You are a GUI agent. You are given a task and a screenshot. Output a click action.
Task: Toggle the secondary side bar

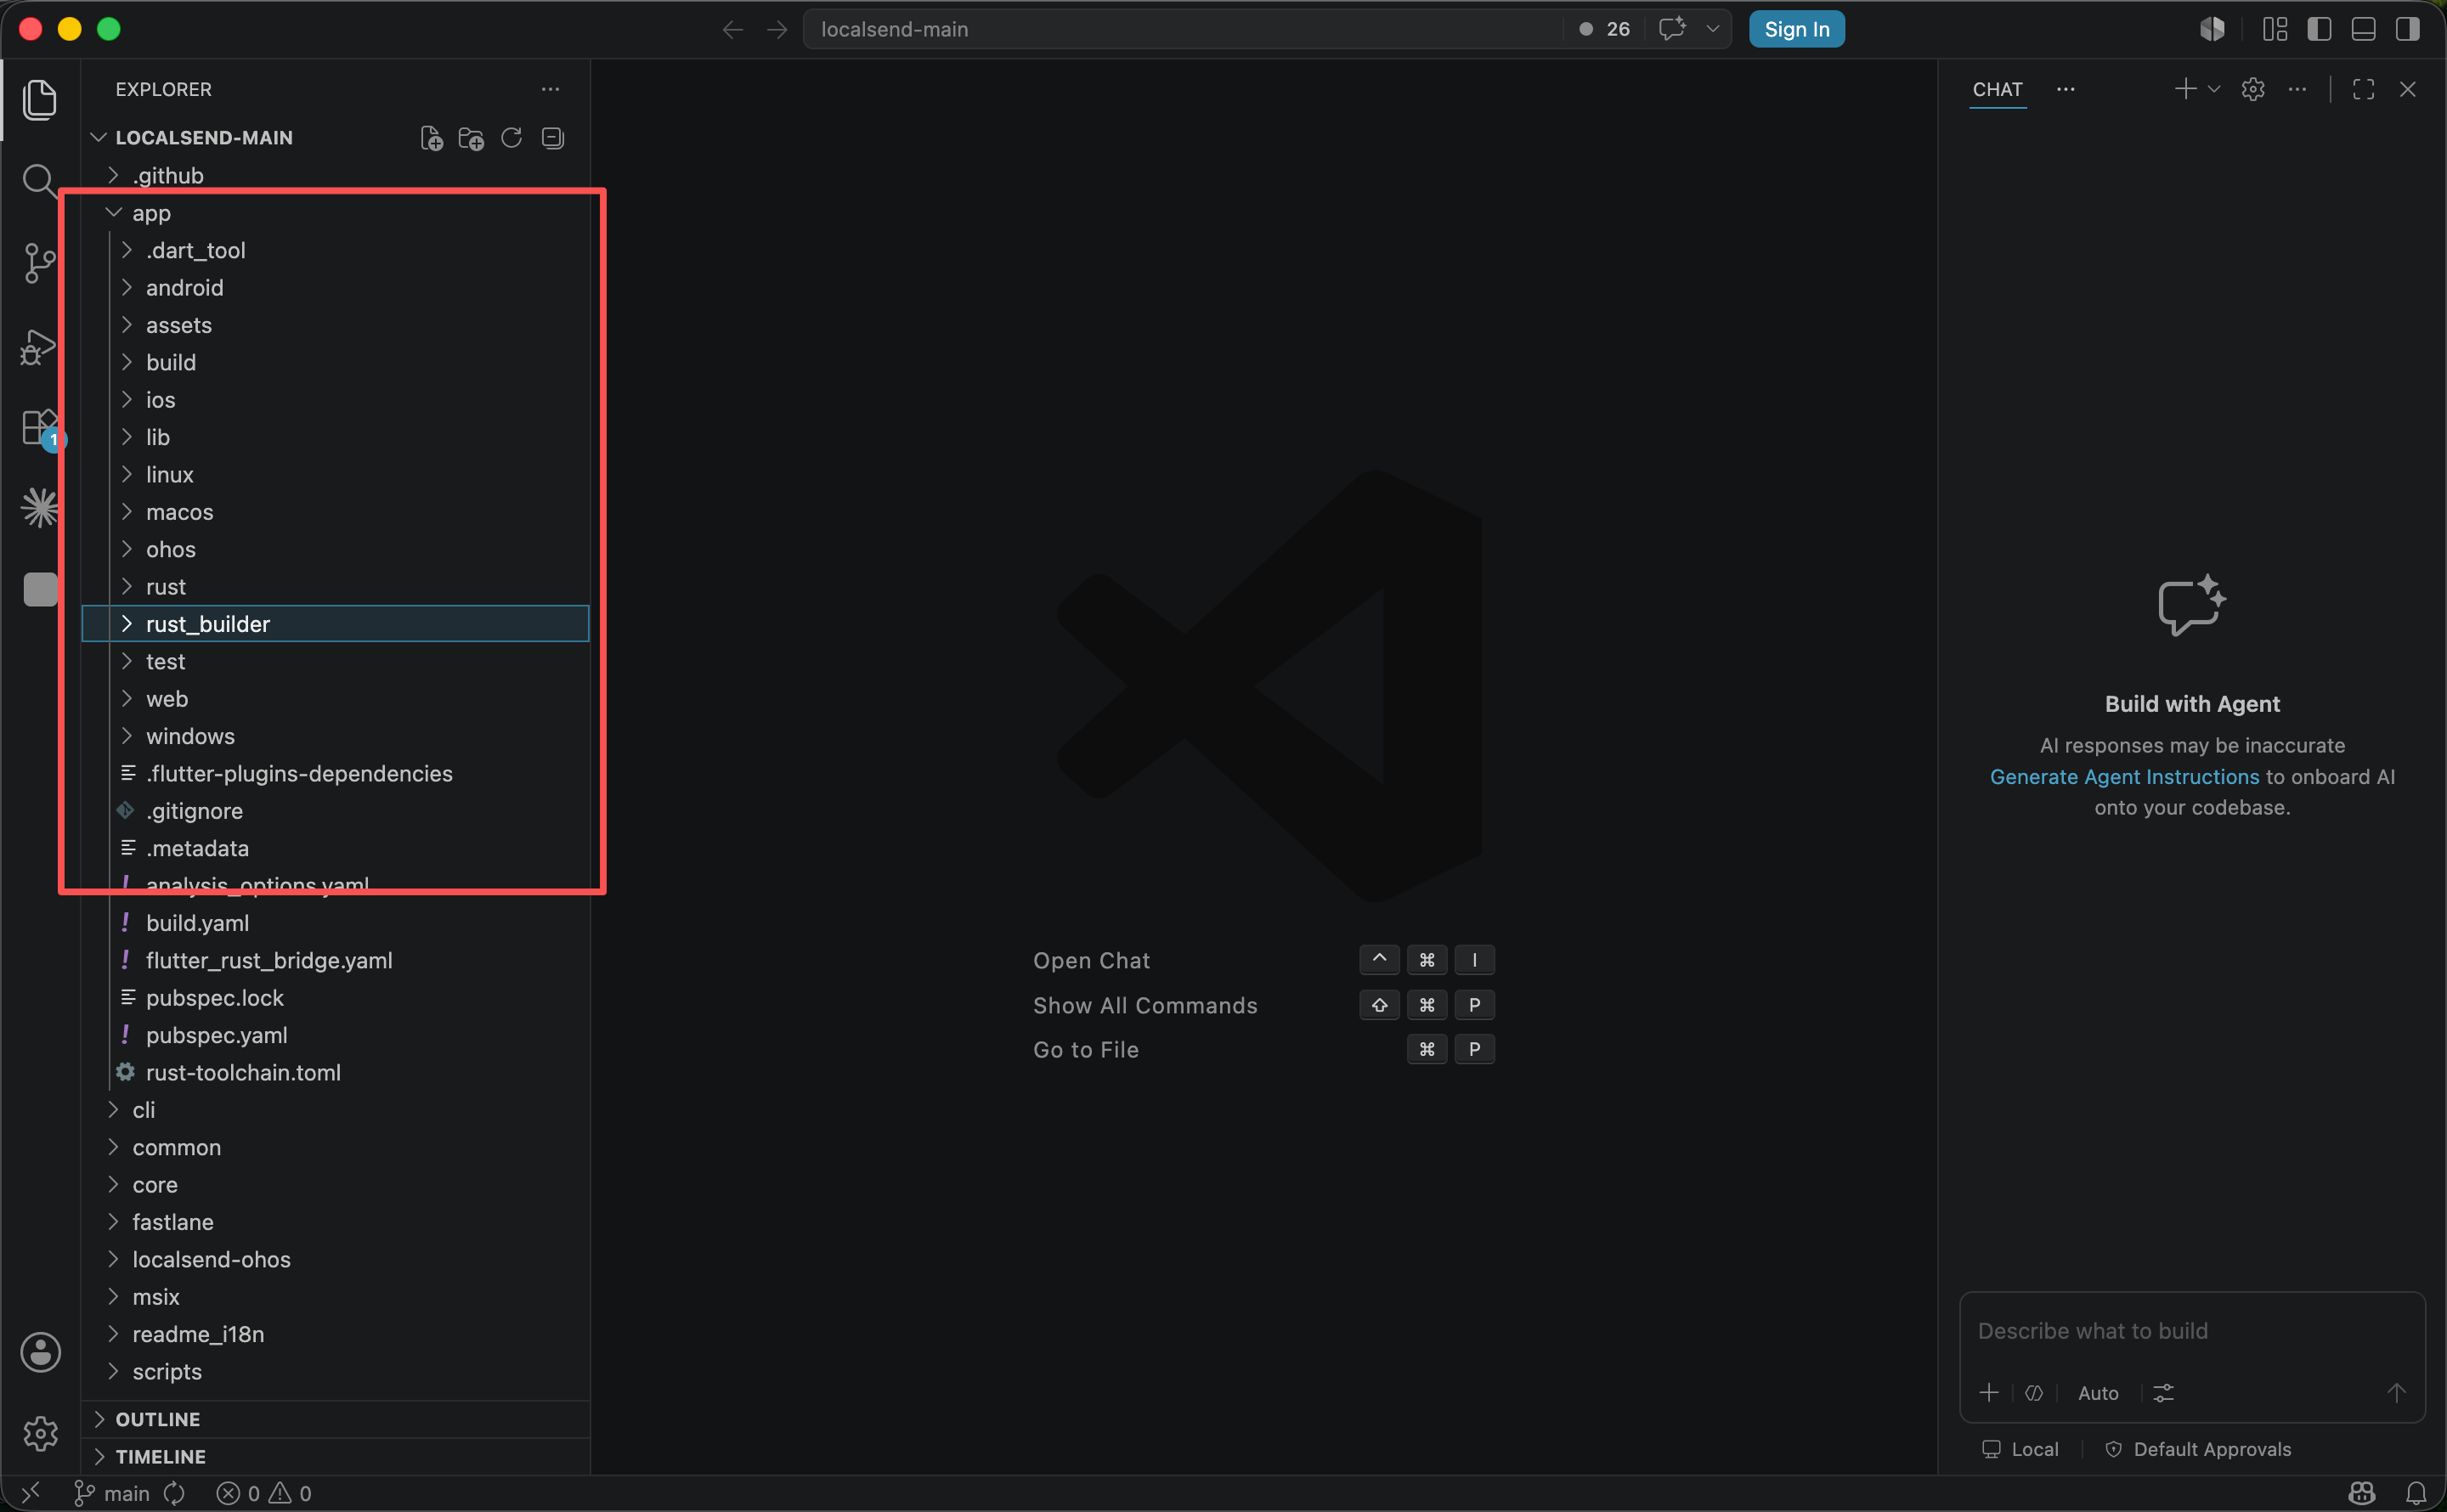coord(2407,29)
